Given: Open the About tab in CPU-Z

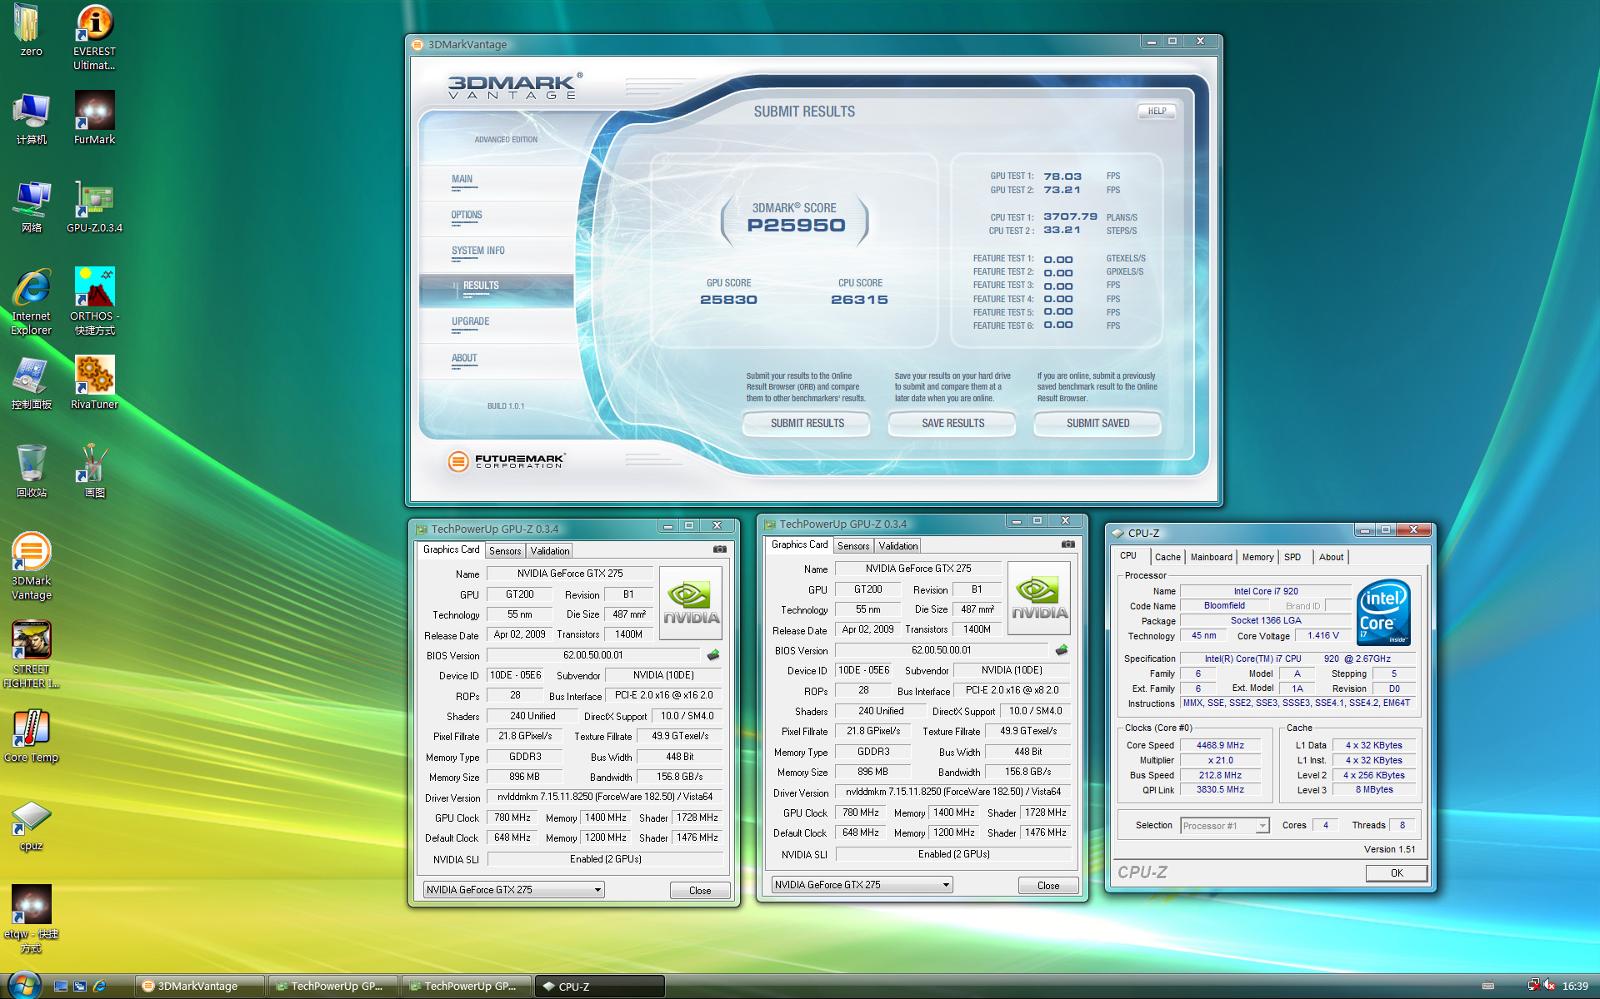Looking at the screenshot, I should 1331,557.
